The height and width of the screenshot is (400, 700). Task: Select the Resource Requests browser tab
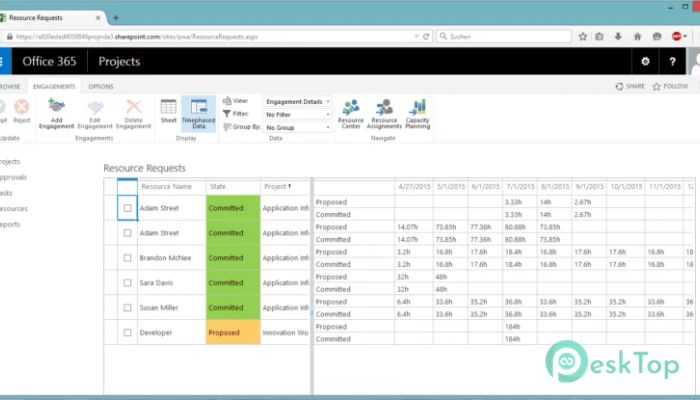click(49, 18)
